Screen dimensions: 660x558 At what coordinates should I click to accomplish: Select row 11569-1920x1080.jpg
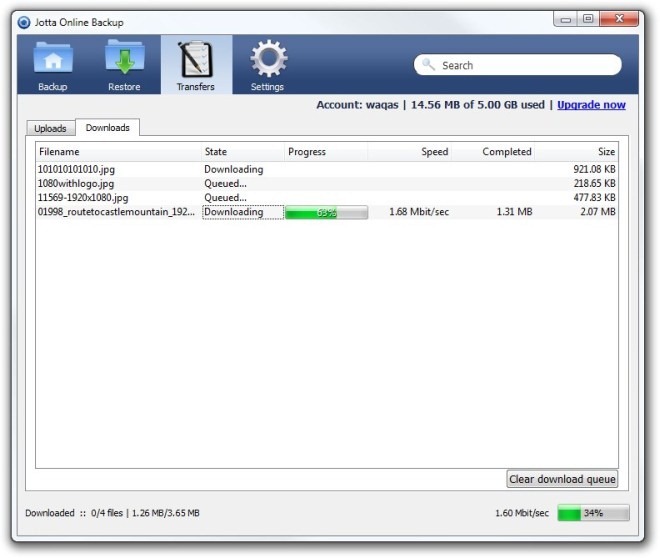pos(327,197)
